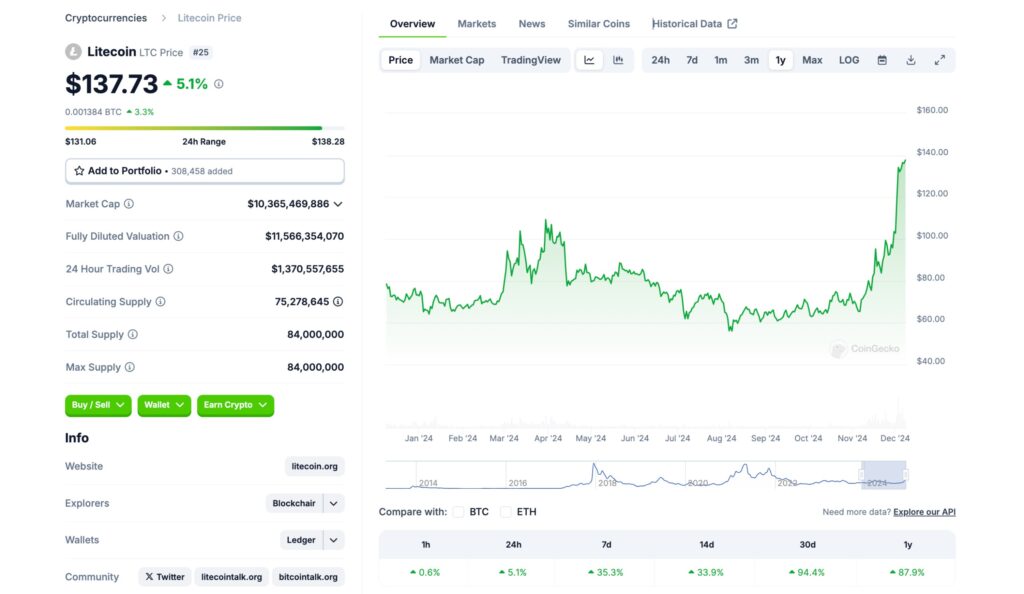Viewport: 1024px width, 594px height.
Task: Show Market Cap info tooltip icon
Action: coord(129,204)
